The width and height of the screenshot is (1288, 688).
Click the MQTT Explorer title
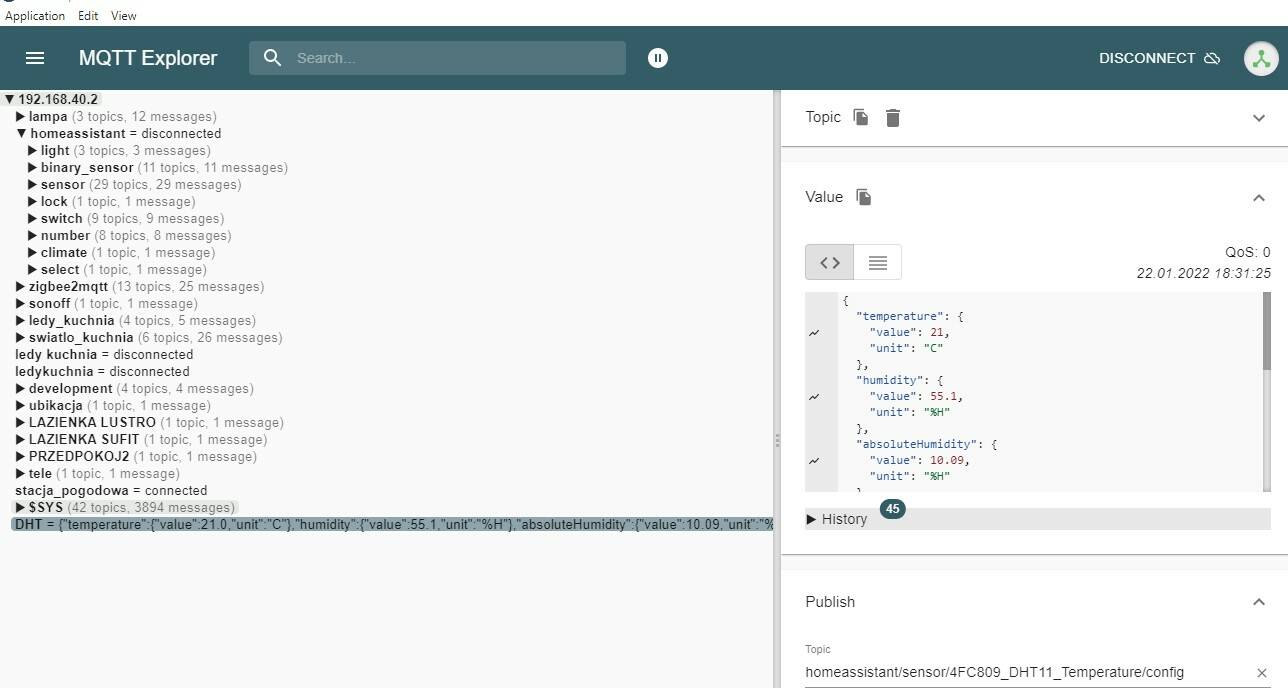tap(148, 58)
